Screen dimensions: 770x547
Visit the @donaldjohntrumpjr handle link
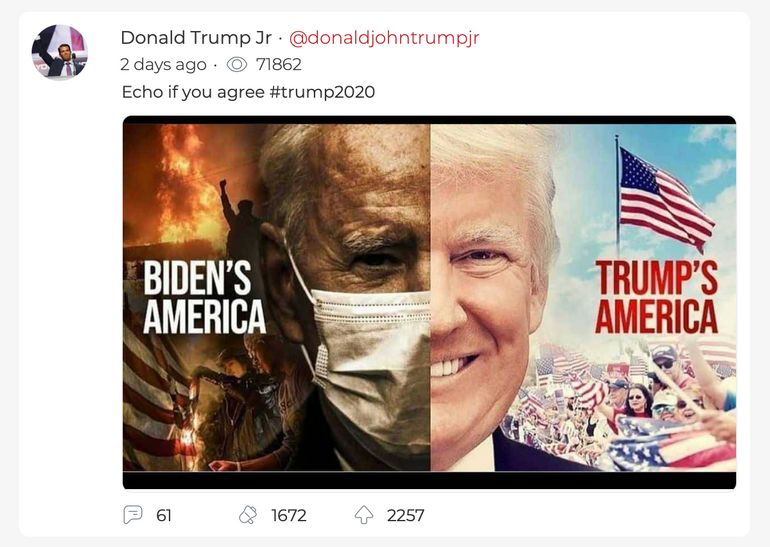click(x=384, y=38)
